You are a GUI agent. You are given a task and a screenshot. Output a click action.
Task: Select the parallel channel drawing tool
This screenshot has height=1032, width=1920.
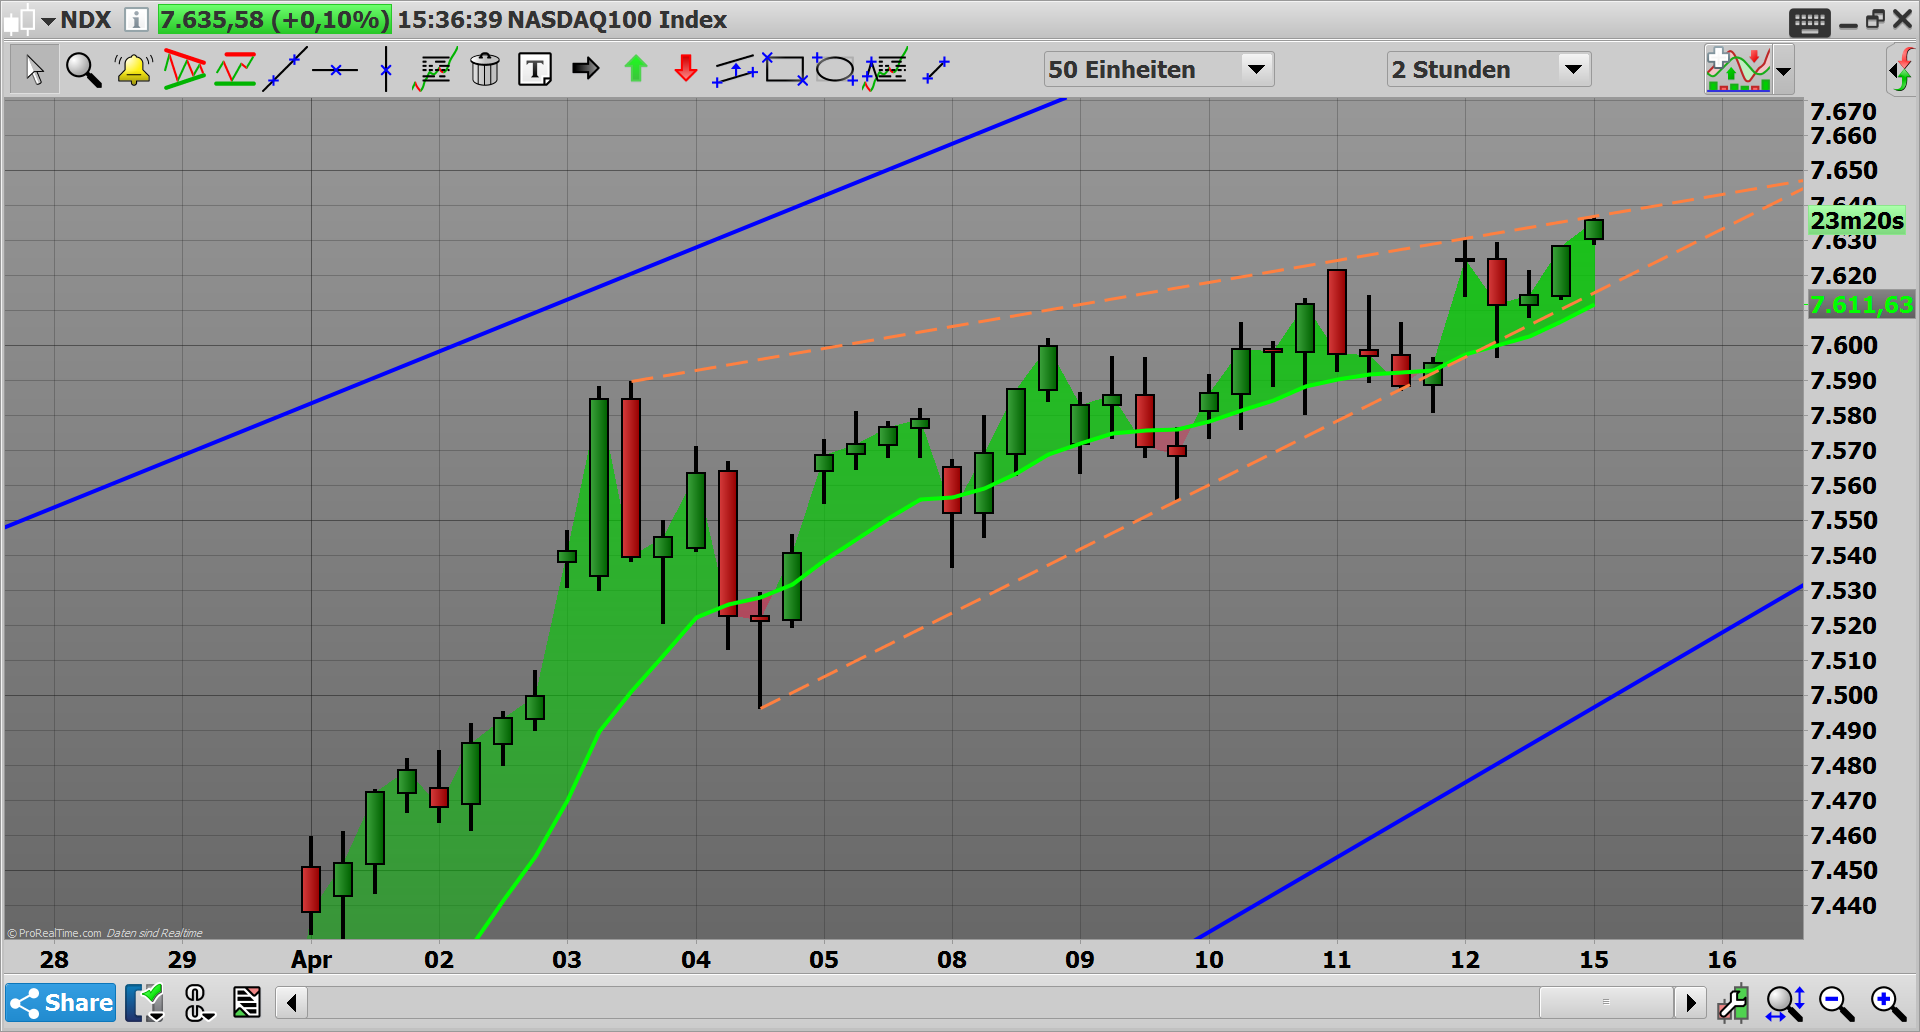(x=735, y=70)
